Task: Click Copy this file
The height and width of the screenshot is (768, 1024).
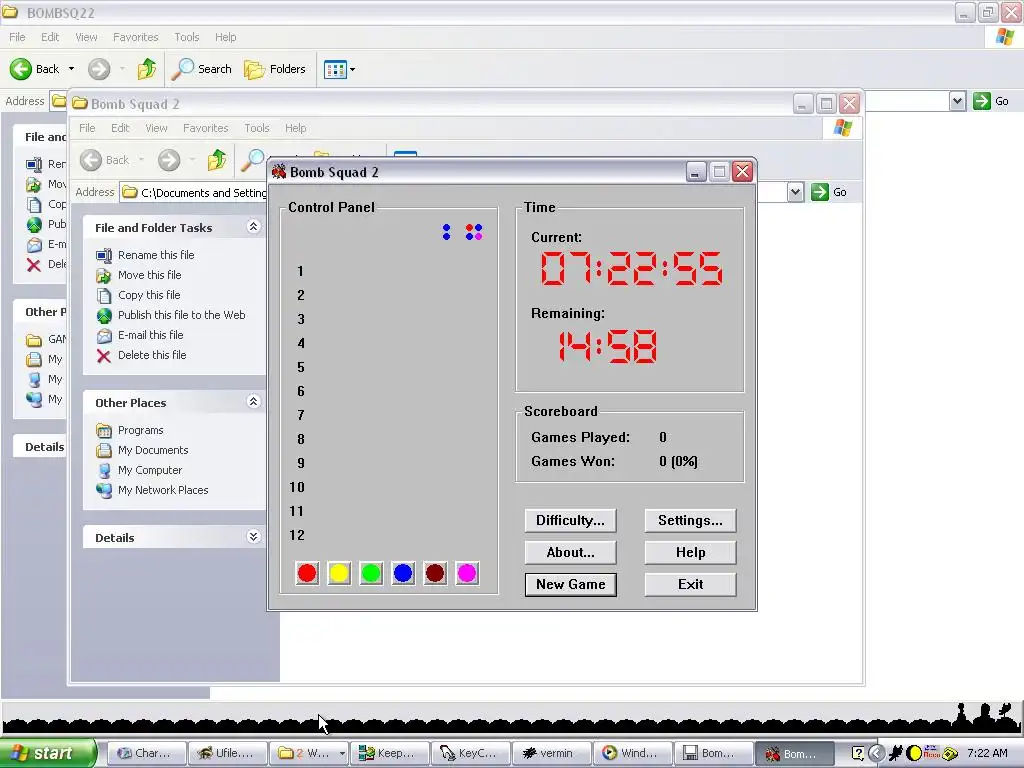Action: click(149, 295)
